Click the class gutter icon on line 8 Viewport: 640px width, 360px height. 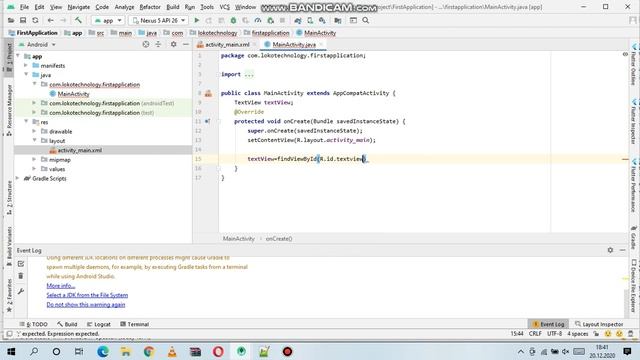click(x=208, y=93)
